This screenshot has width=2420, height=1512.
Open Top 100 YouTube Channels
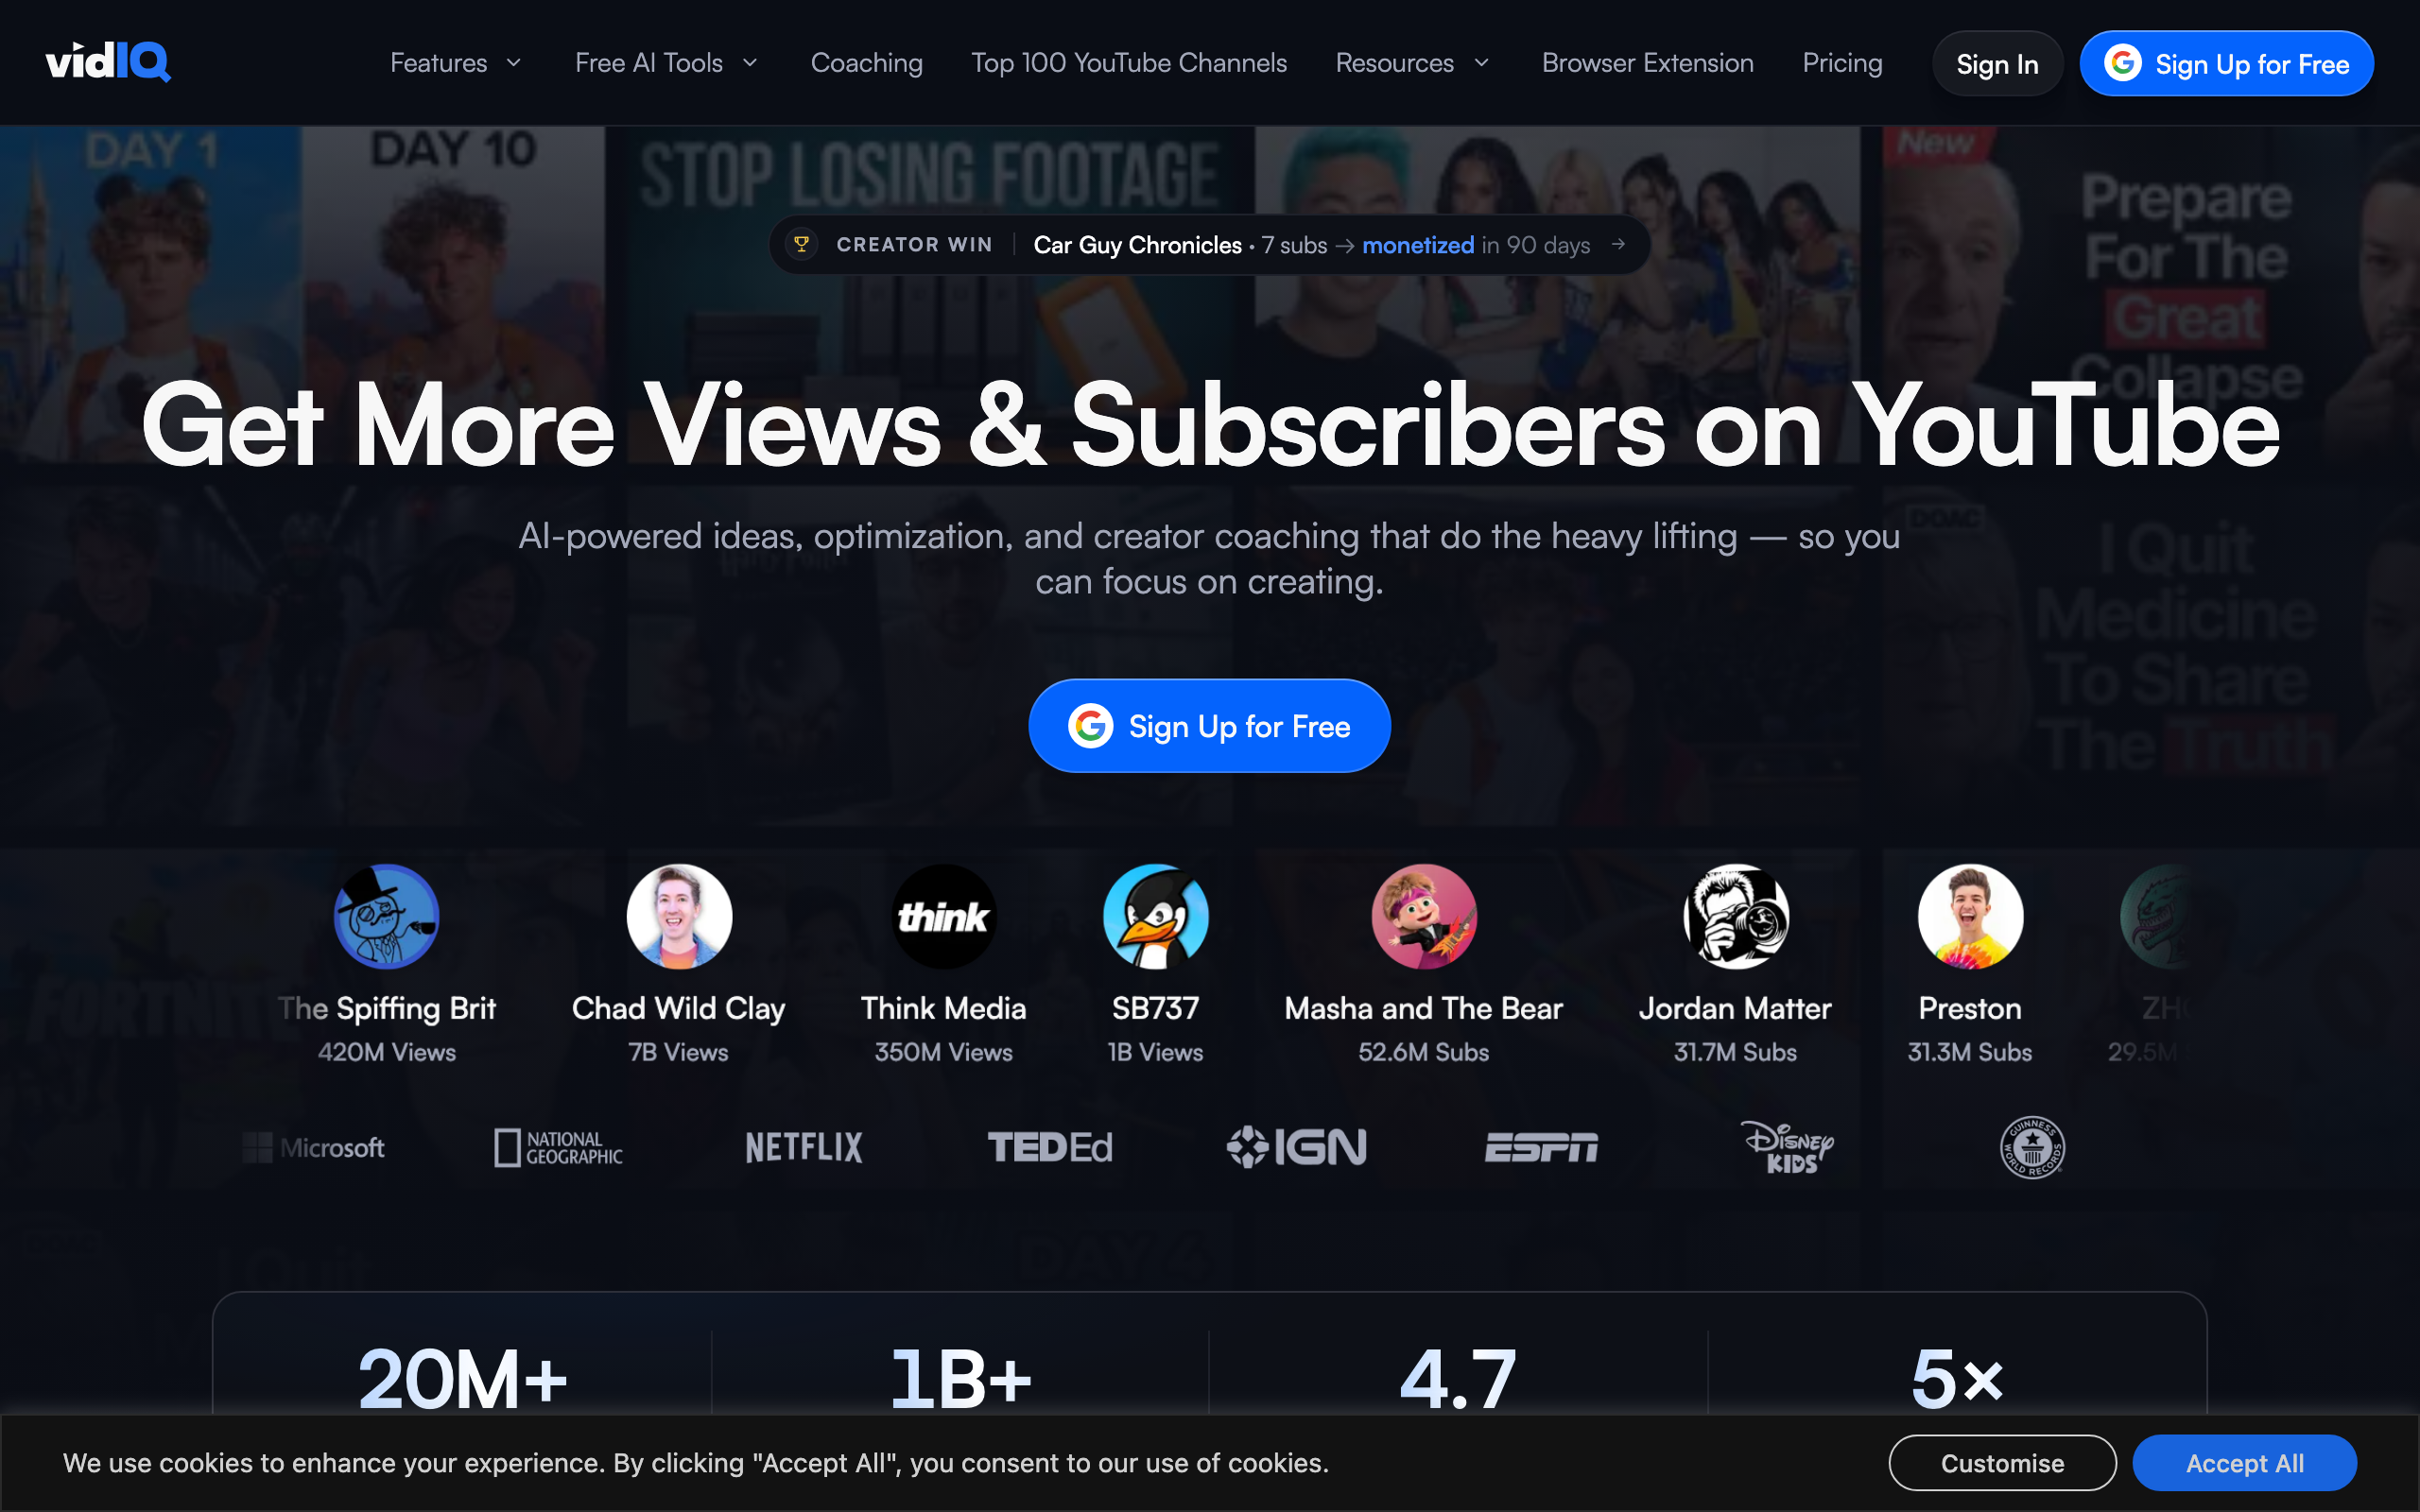[1129, 63]
